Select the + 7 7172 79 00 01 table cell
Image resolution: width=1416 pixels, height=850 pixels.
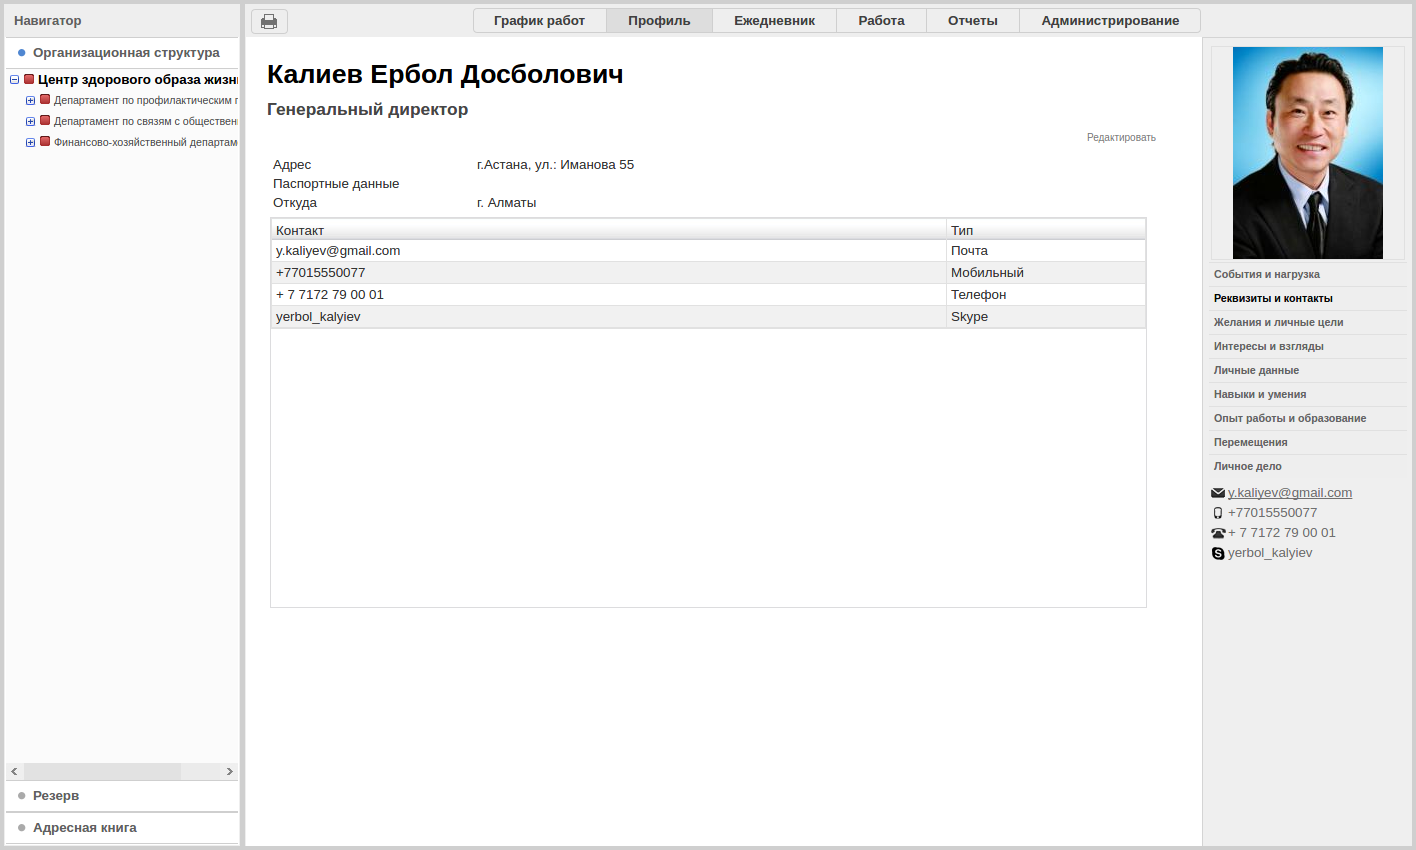[x=608, y=295]
